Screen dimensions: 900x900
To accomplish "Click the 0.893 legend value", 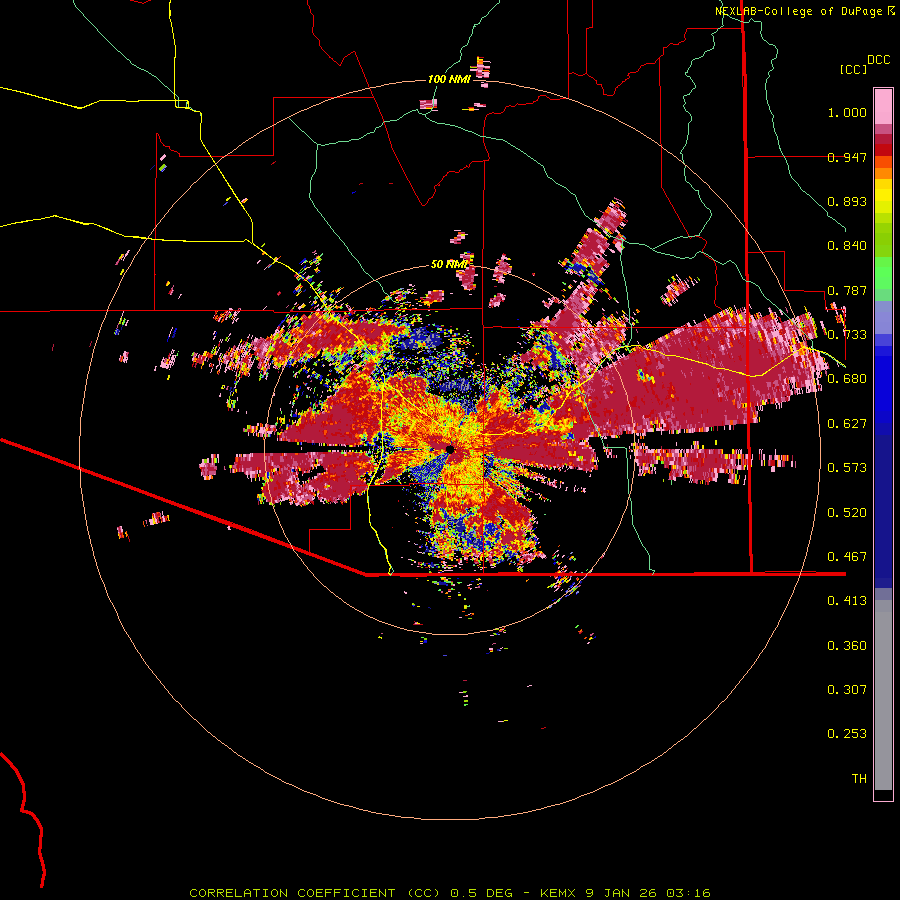I will click(x=847, y=201).
